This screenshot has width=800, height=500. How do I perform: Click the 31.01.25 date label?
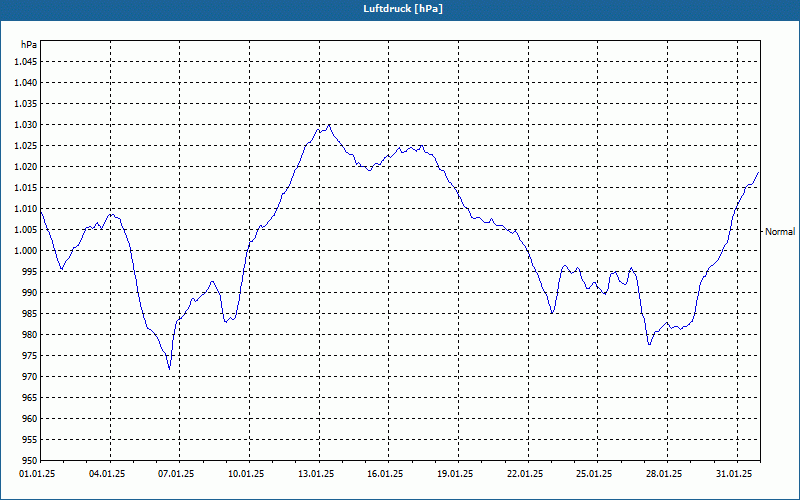(734, 474)
